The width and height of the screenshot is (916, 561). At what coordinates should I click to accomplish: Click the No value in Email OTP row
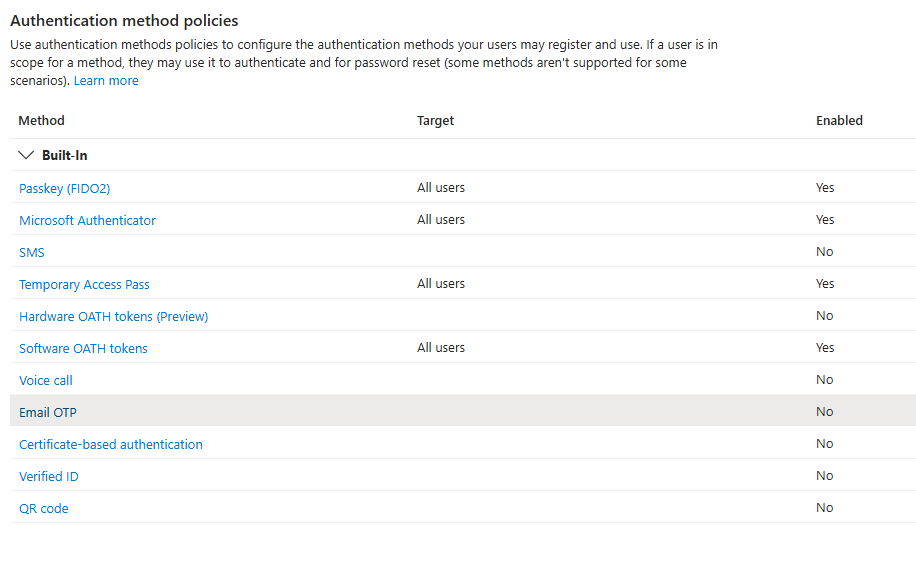(824, 411)
